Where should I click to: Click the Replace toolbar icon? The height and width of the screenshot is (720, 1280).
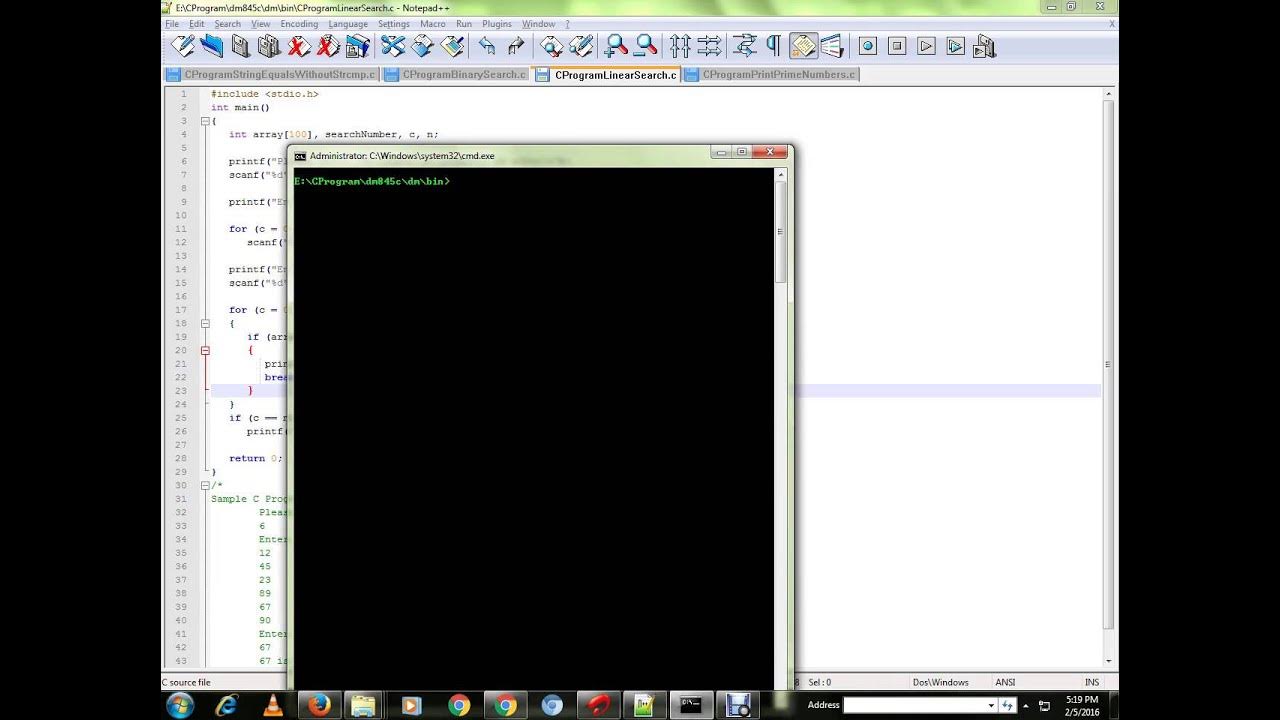click(581, 46)
